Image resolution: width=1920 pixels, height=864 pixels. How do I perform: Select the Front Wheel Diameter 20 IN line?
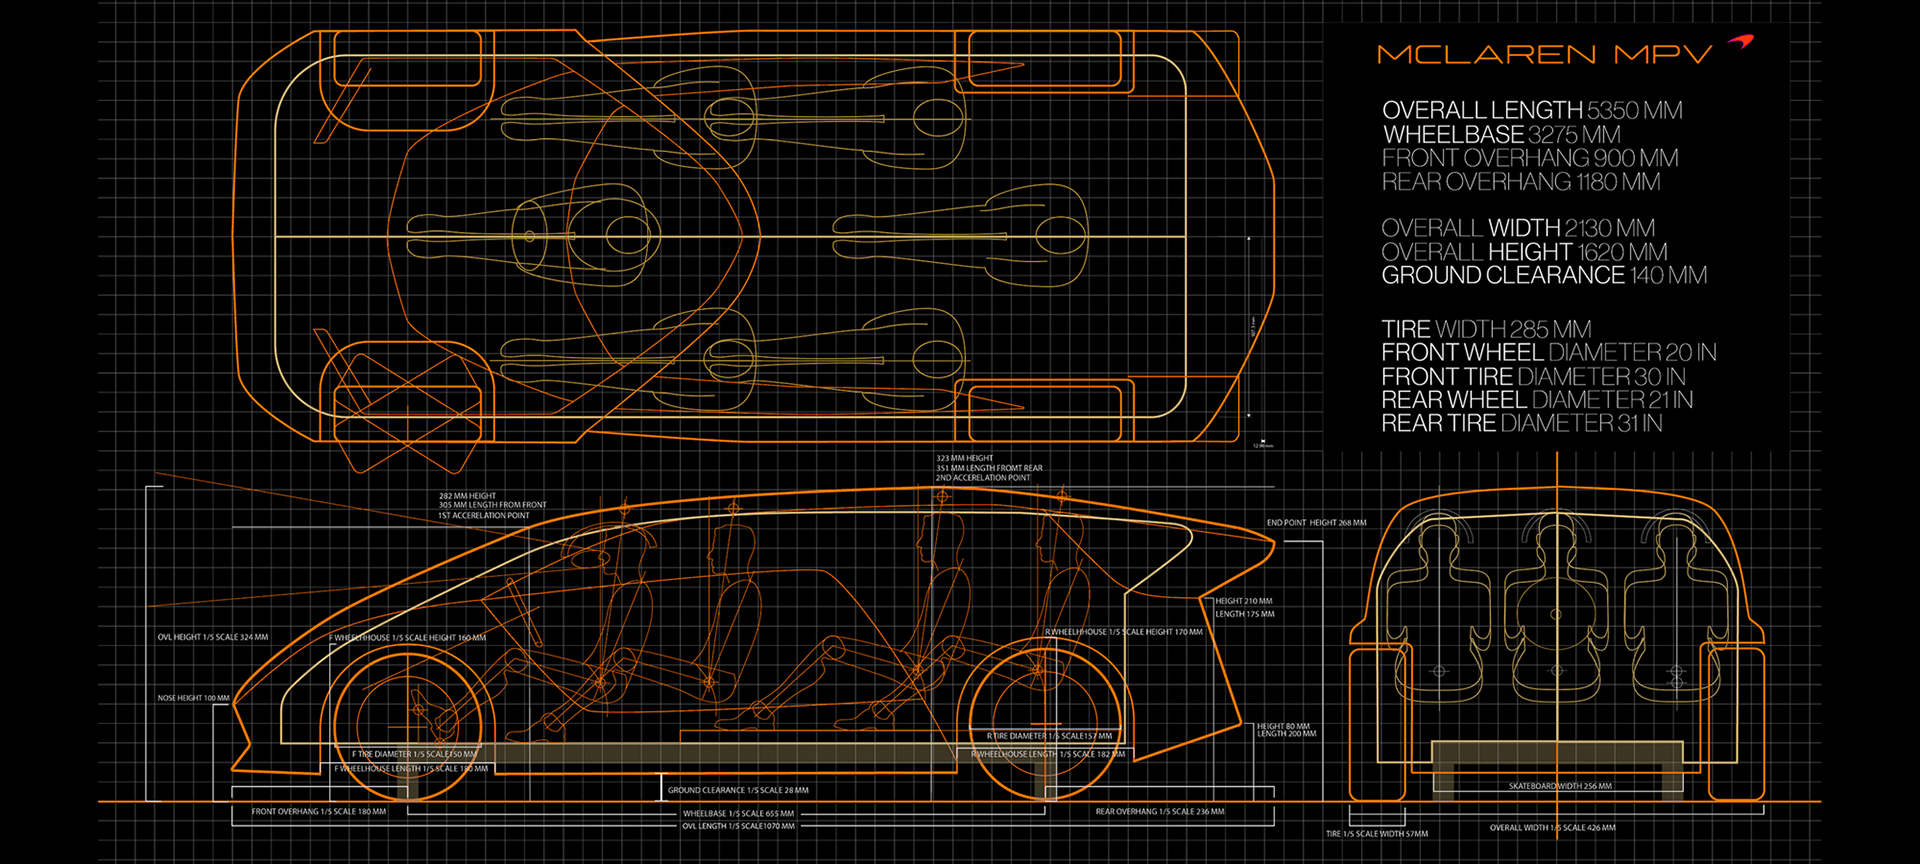[1549, 352]
